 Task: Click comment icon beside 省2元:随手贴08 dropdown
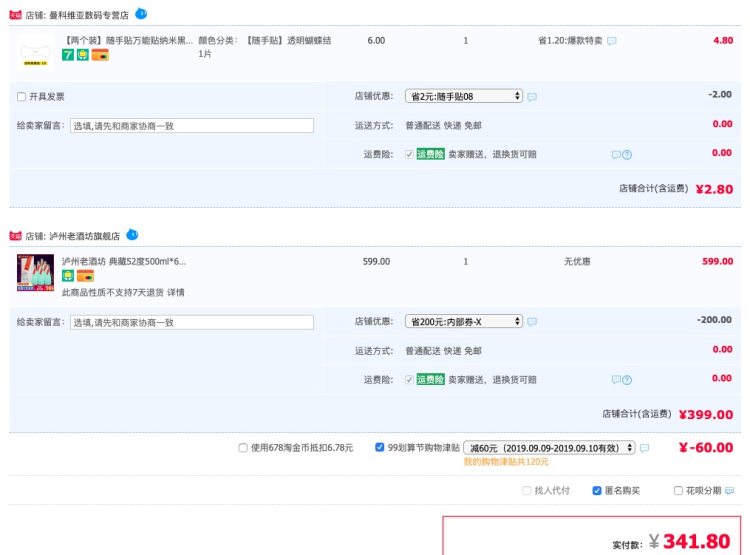[532, 97]
